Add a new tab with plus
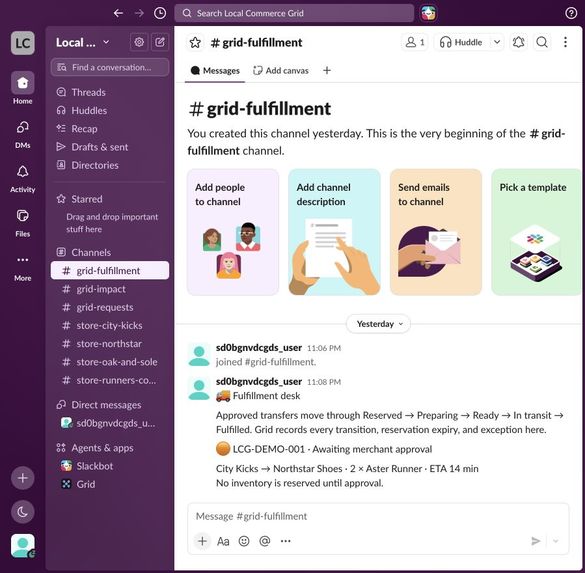 point(327,71)
